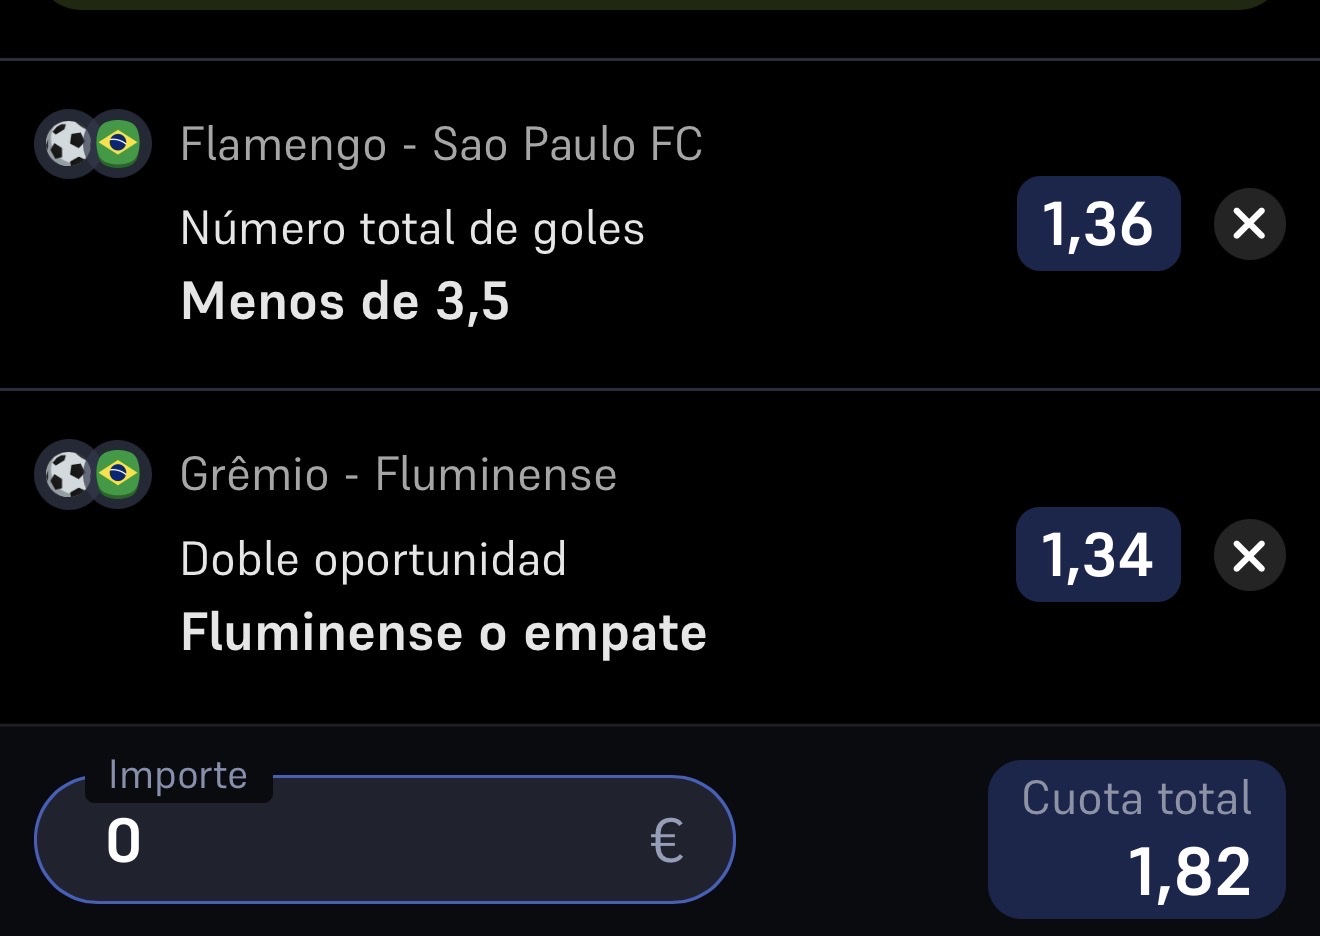
Task: Click the soccer ball icon beside Flamengo match
Action: coord(68,144)
